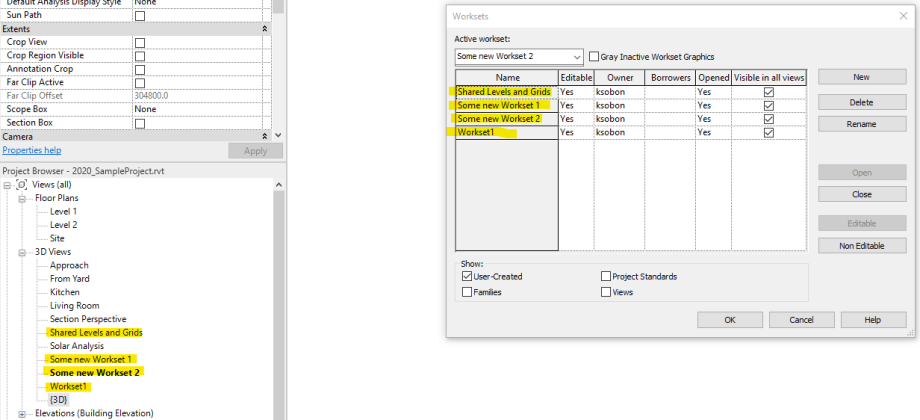Click the Rename workset button
Image resolution: width=920 pixels, height=420 pixels.
(862, 124)
